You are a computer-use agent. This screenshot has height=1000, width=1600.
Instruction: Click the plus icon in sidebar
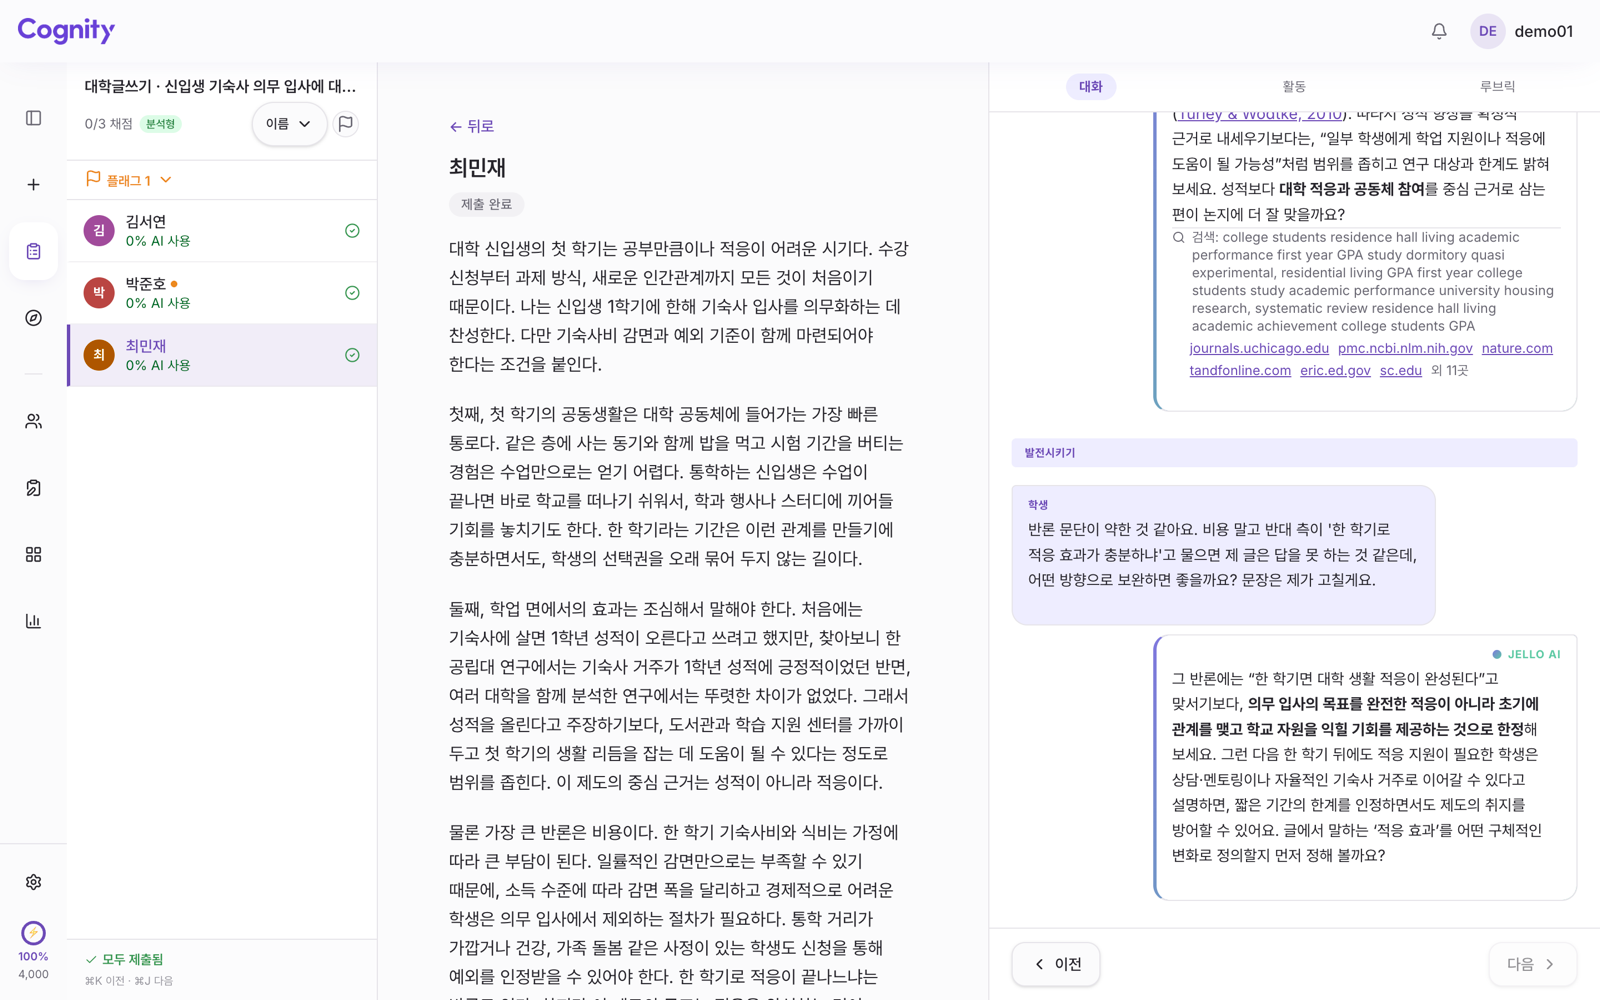[33, 185]
